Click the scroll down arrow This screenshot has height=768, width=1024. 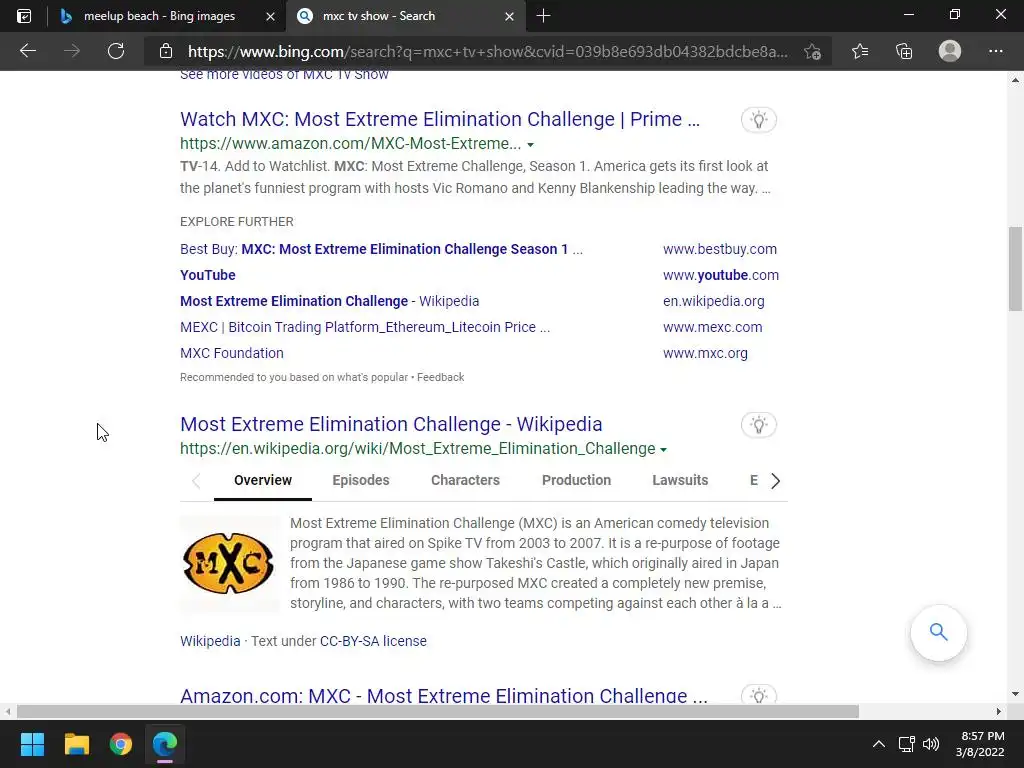click(x=1015, y=694)
